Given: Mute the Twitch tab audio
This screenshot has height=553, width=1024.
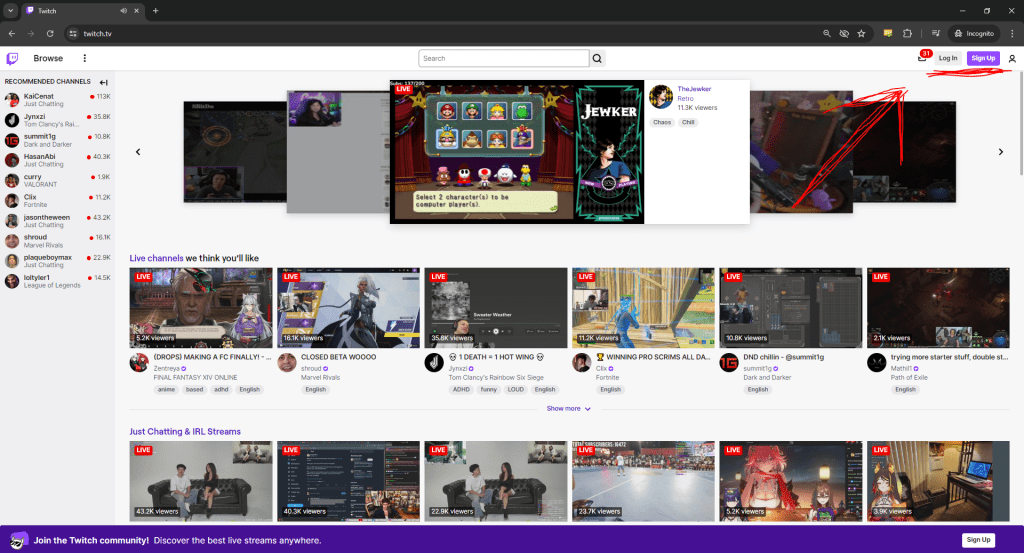Looking at the screenshot, I should [x=123, y=10].
